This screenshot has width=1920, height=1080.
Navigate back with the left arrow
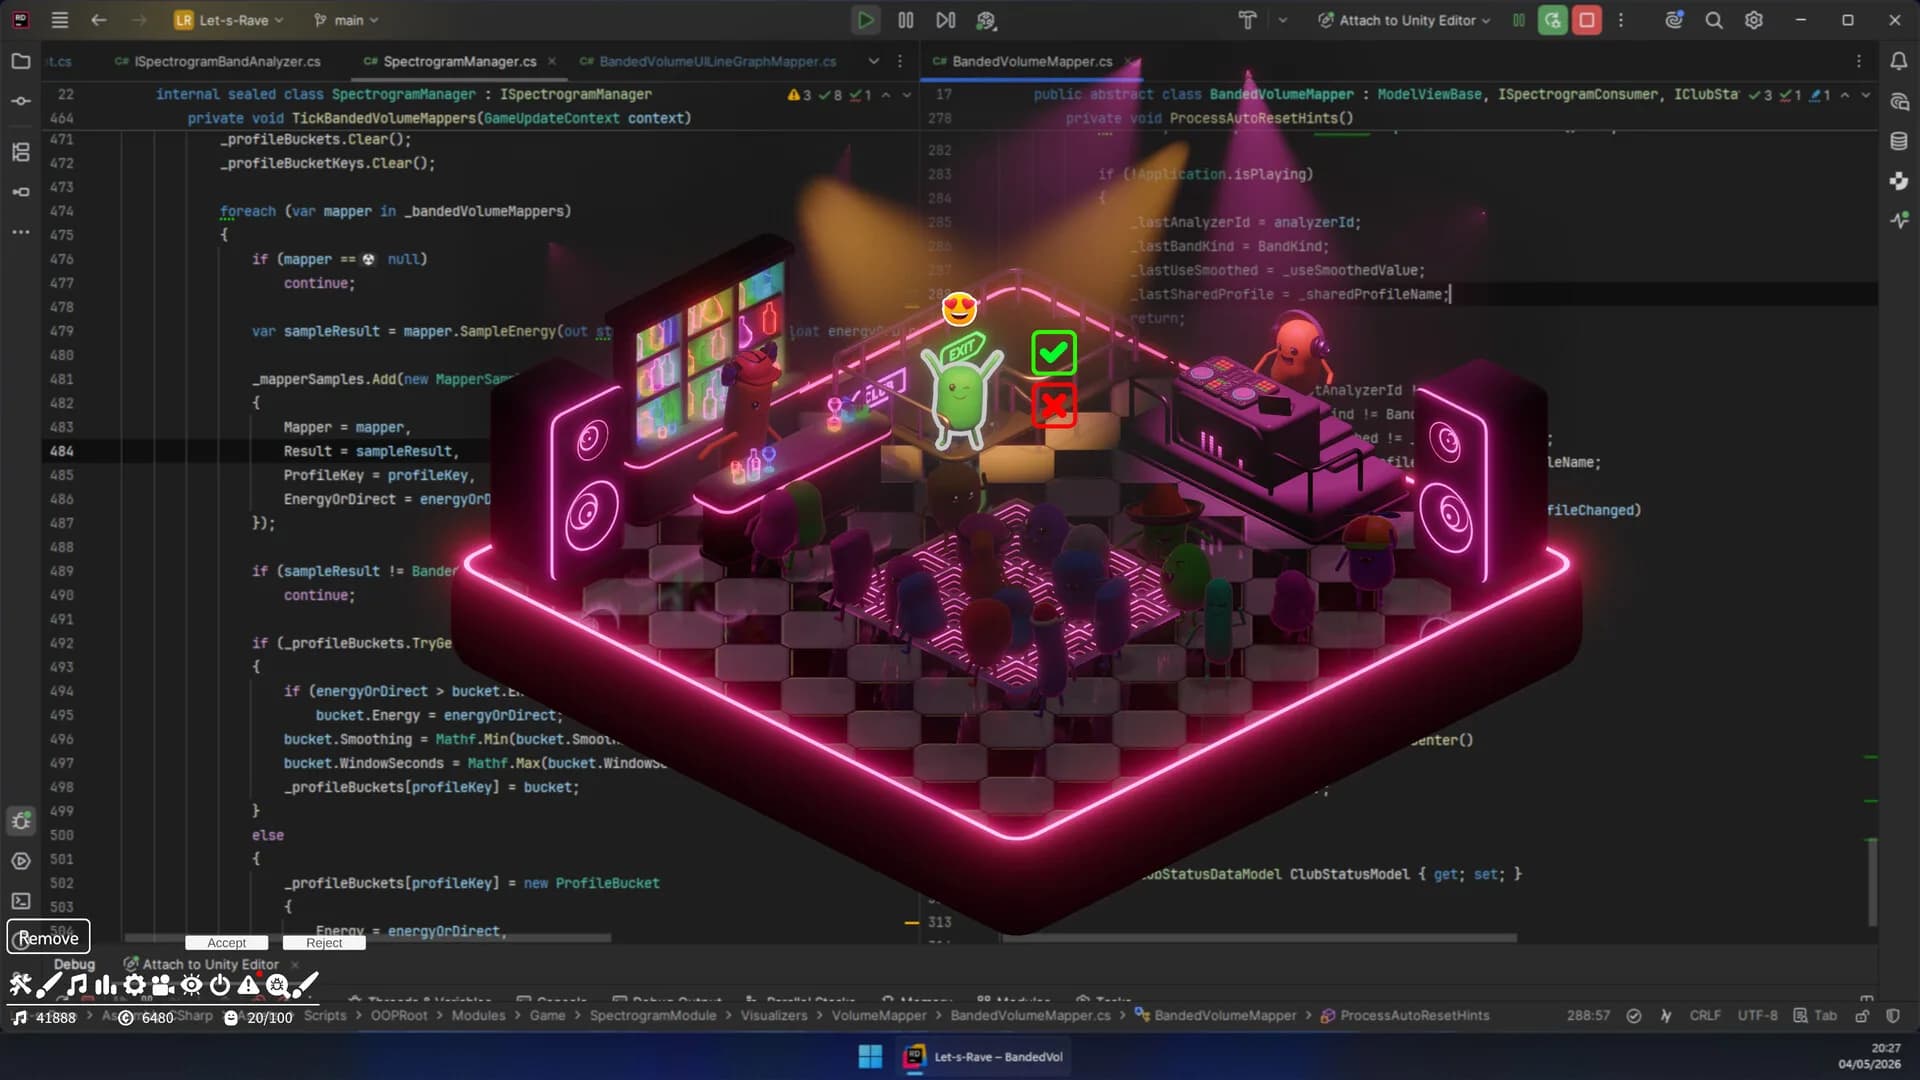point(98,20)
